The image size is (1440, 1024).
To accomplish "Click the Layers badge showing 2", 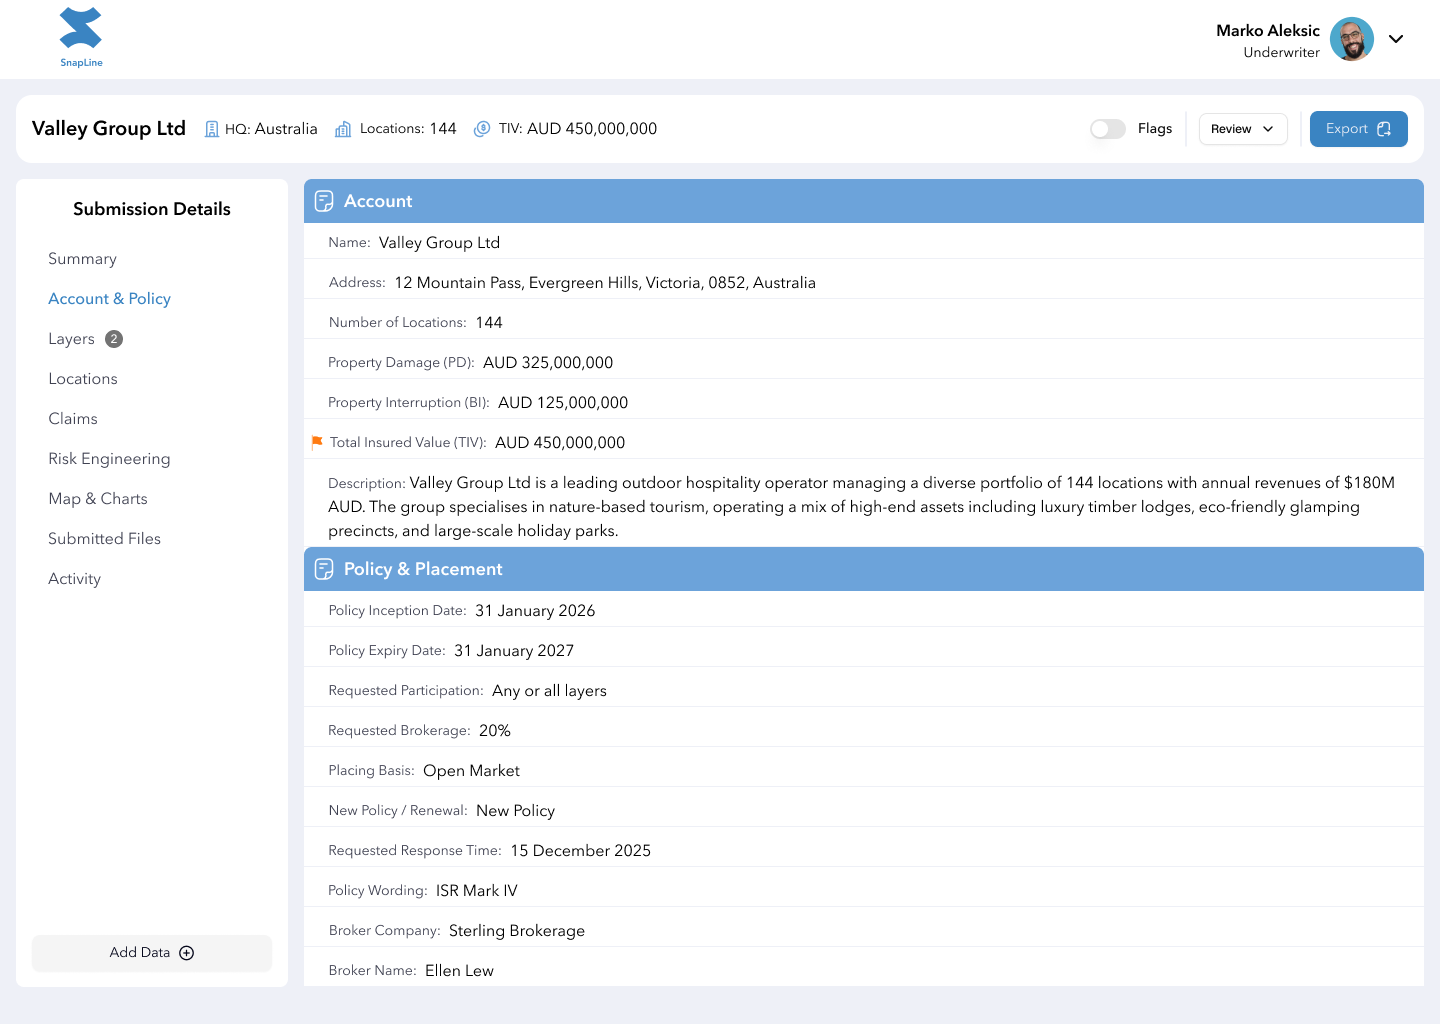I will (x=113, y=338).
